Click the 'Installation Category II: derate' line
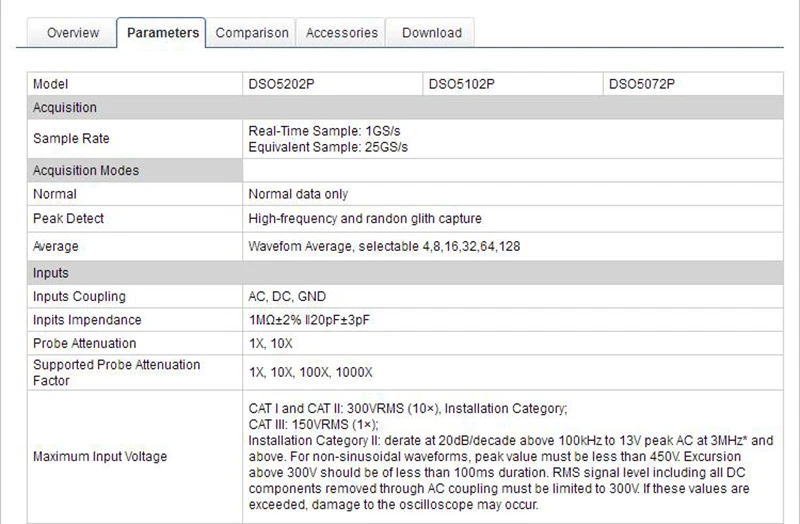 [511, 440]
